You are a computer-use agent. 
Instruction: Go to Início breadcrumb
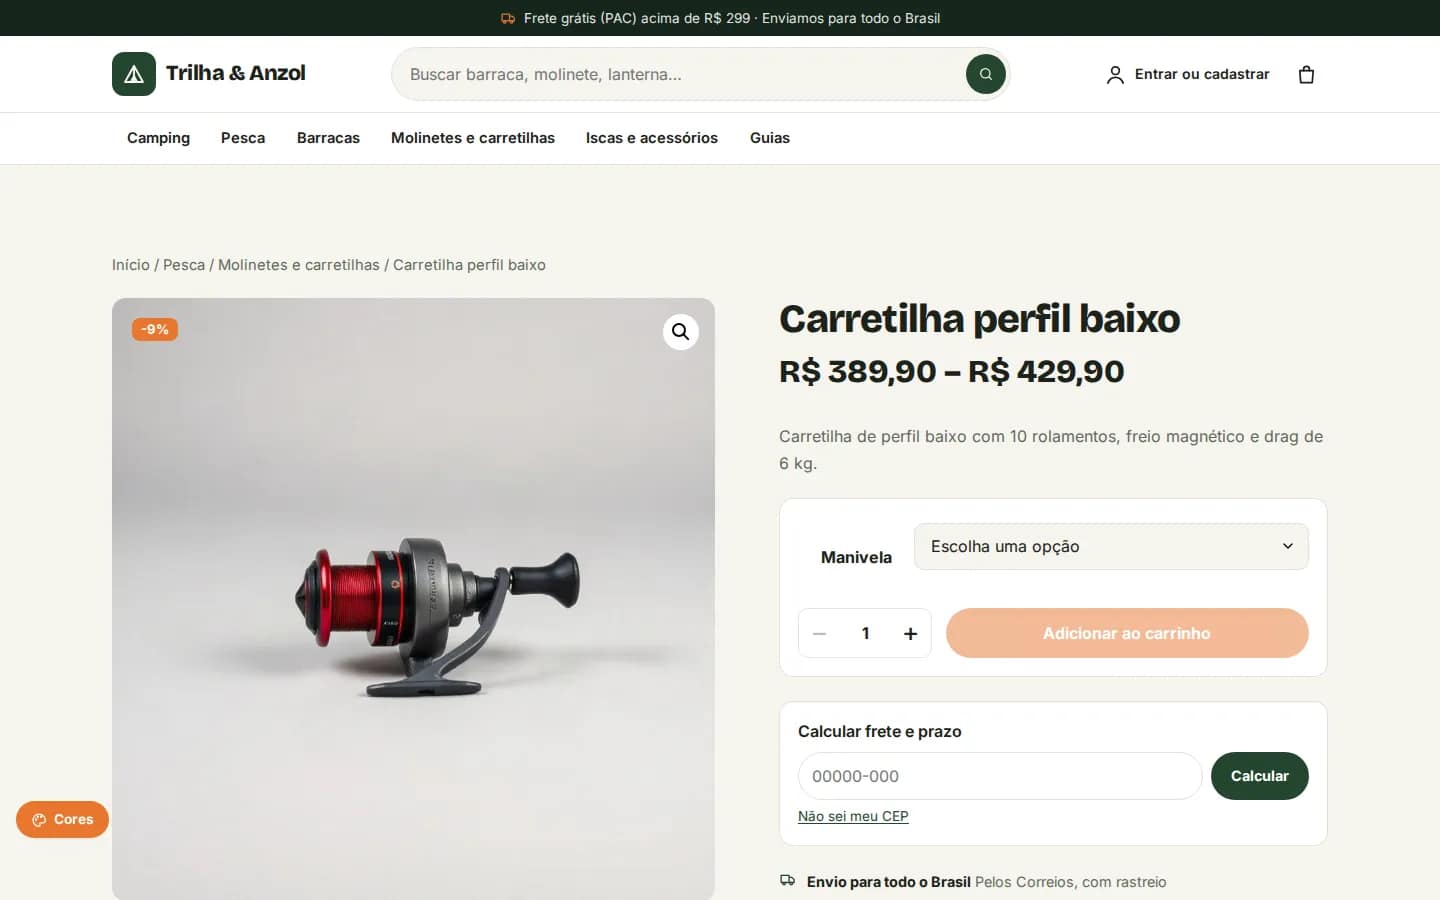pos(131,265)
